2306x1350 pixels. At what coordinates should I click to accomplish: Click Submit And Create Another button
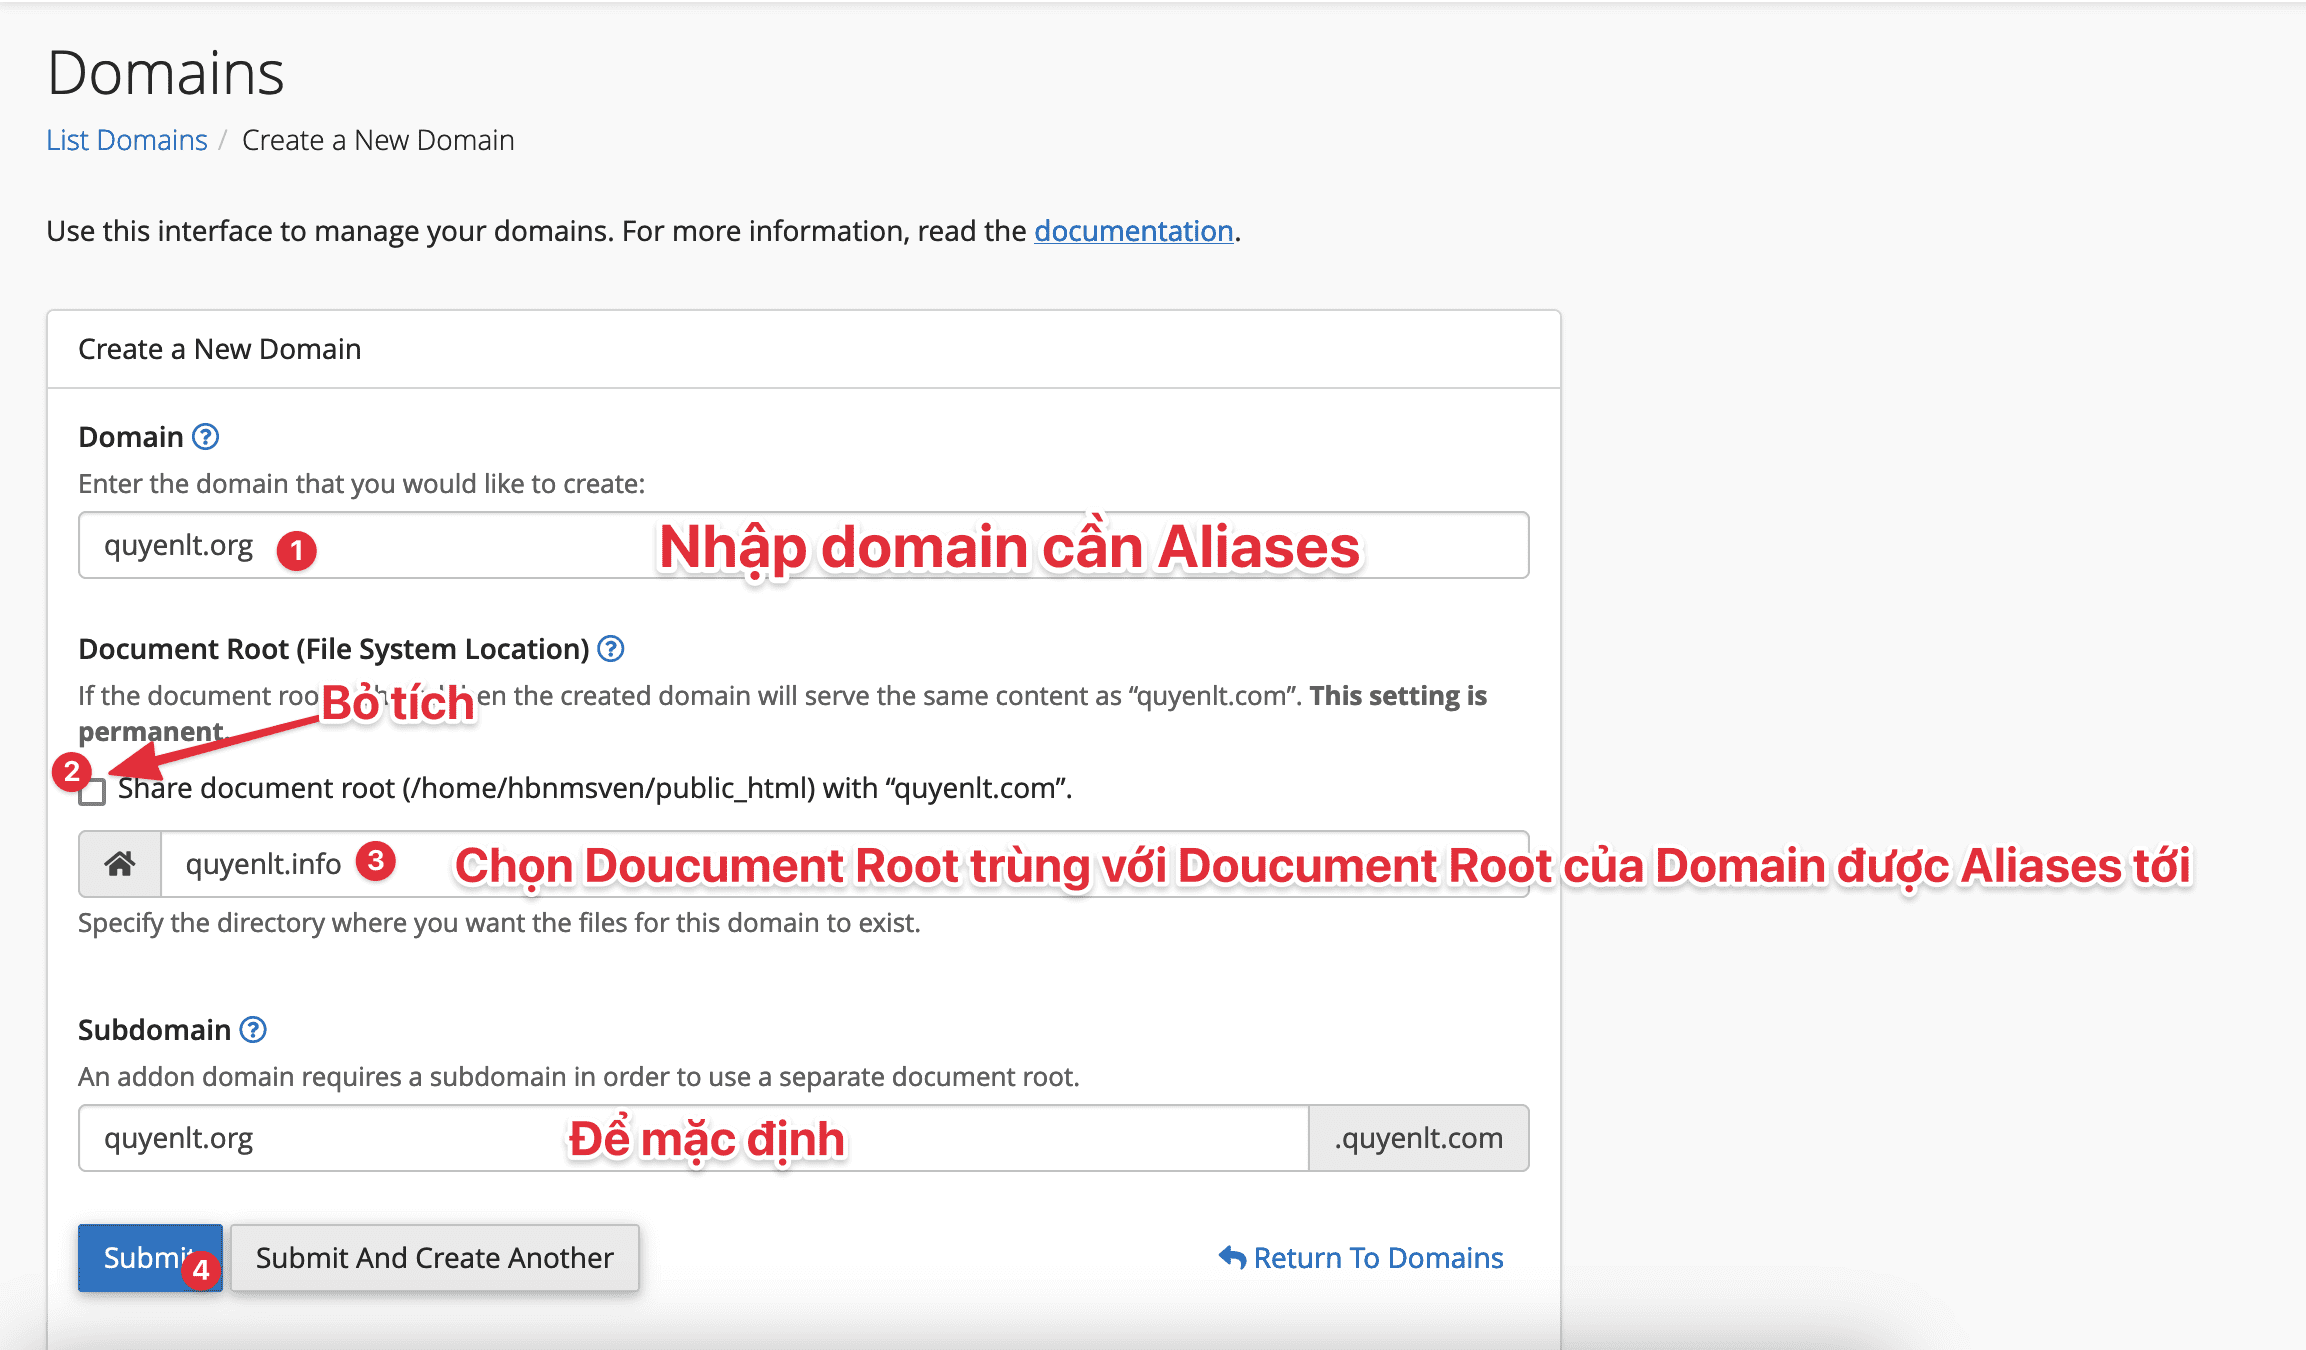point(434,1258)
